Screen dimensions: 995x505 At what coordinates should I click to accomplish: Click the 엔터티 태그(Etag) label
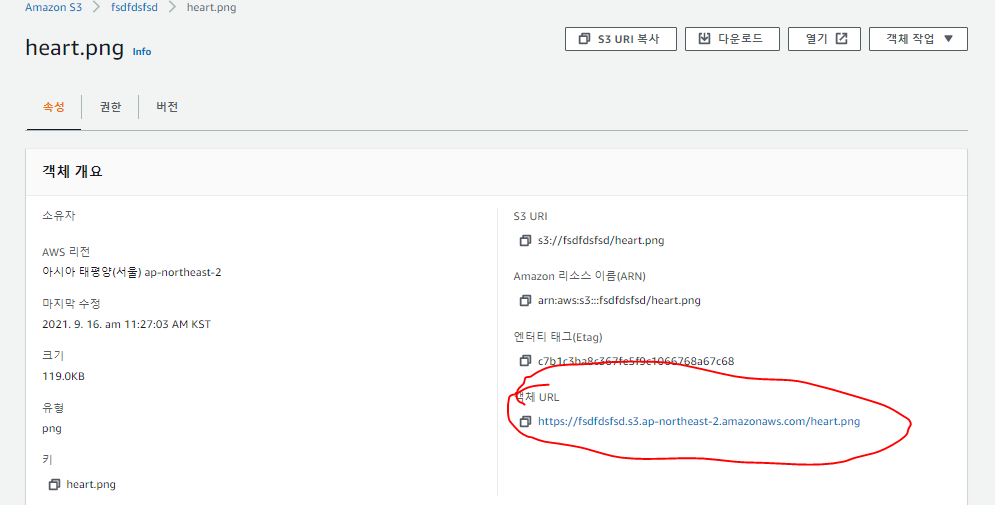click(558, 337)
